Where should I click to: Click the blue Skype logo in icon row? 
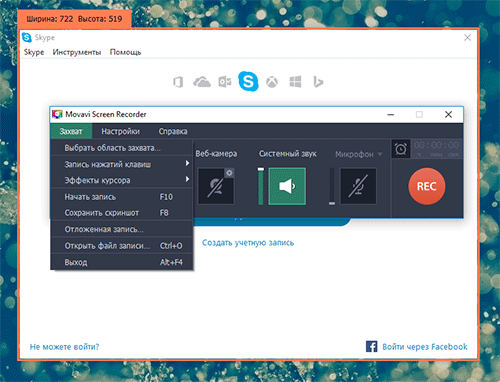248,81
